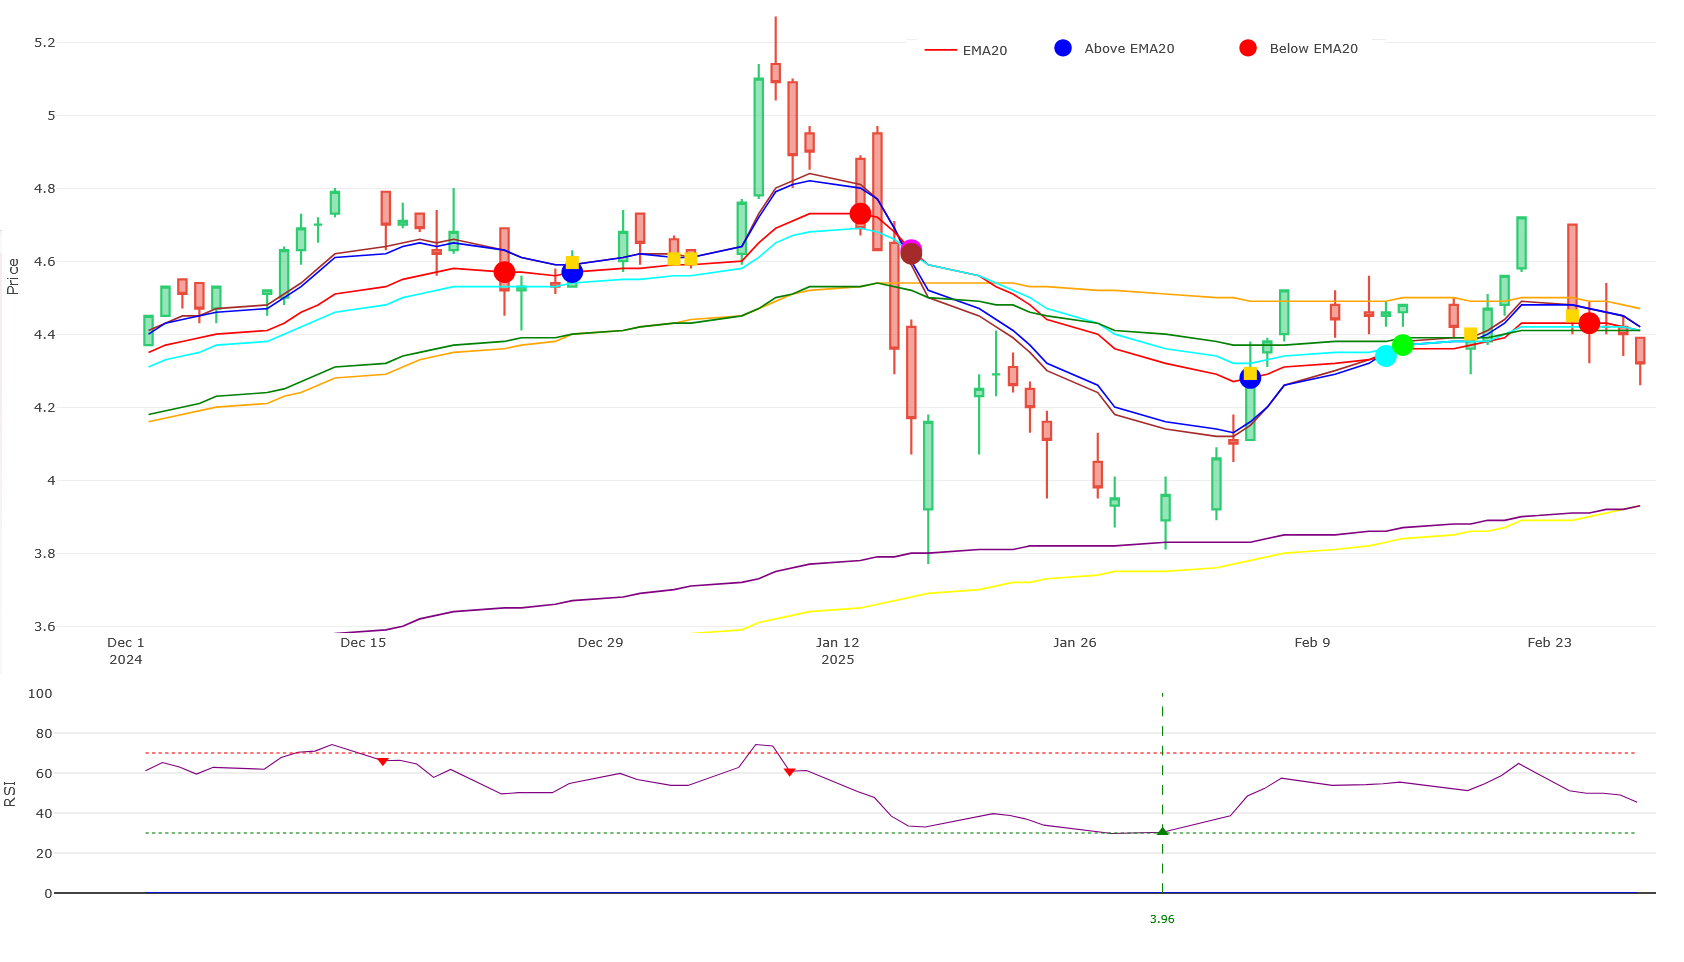Click the cyan circle marker on the chart
This screenshot has width=1684, height=962.
[x=1385, y=355]
